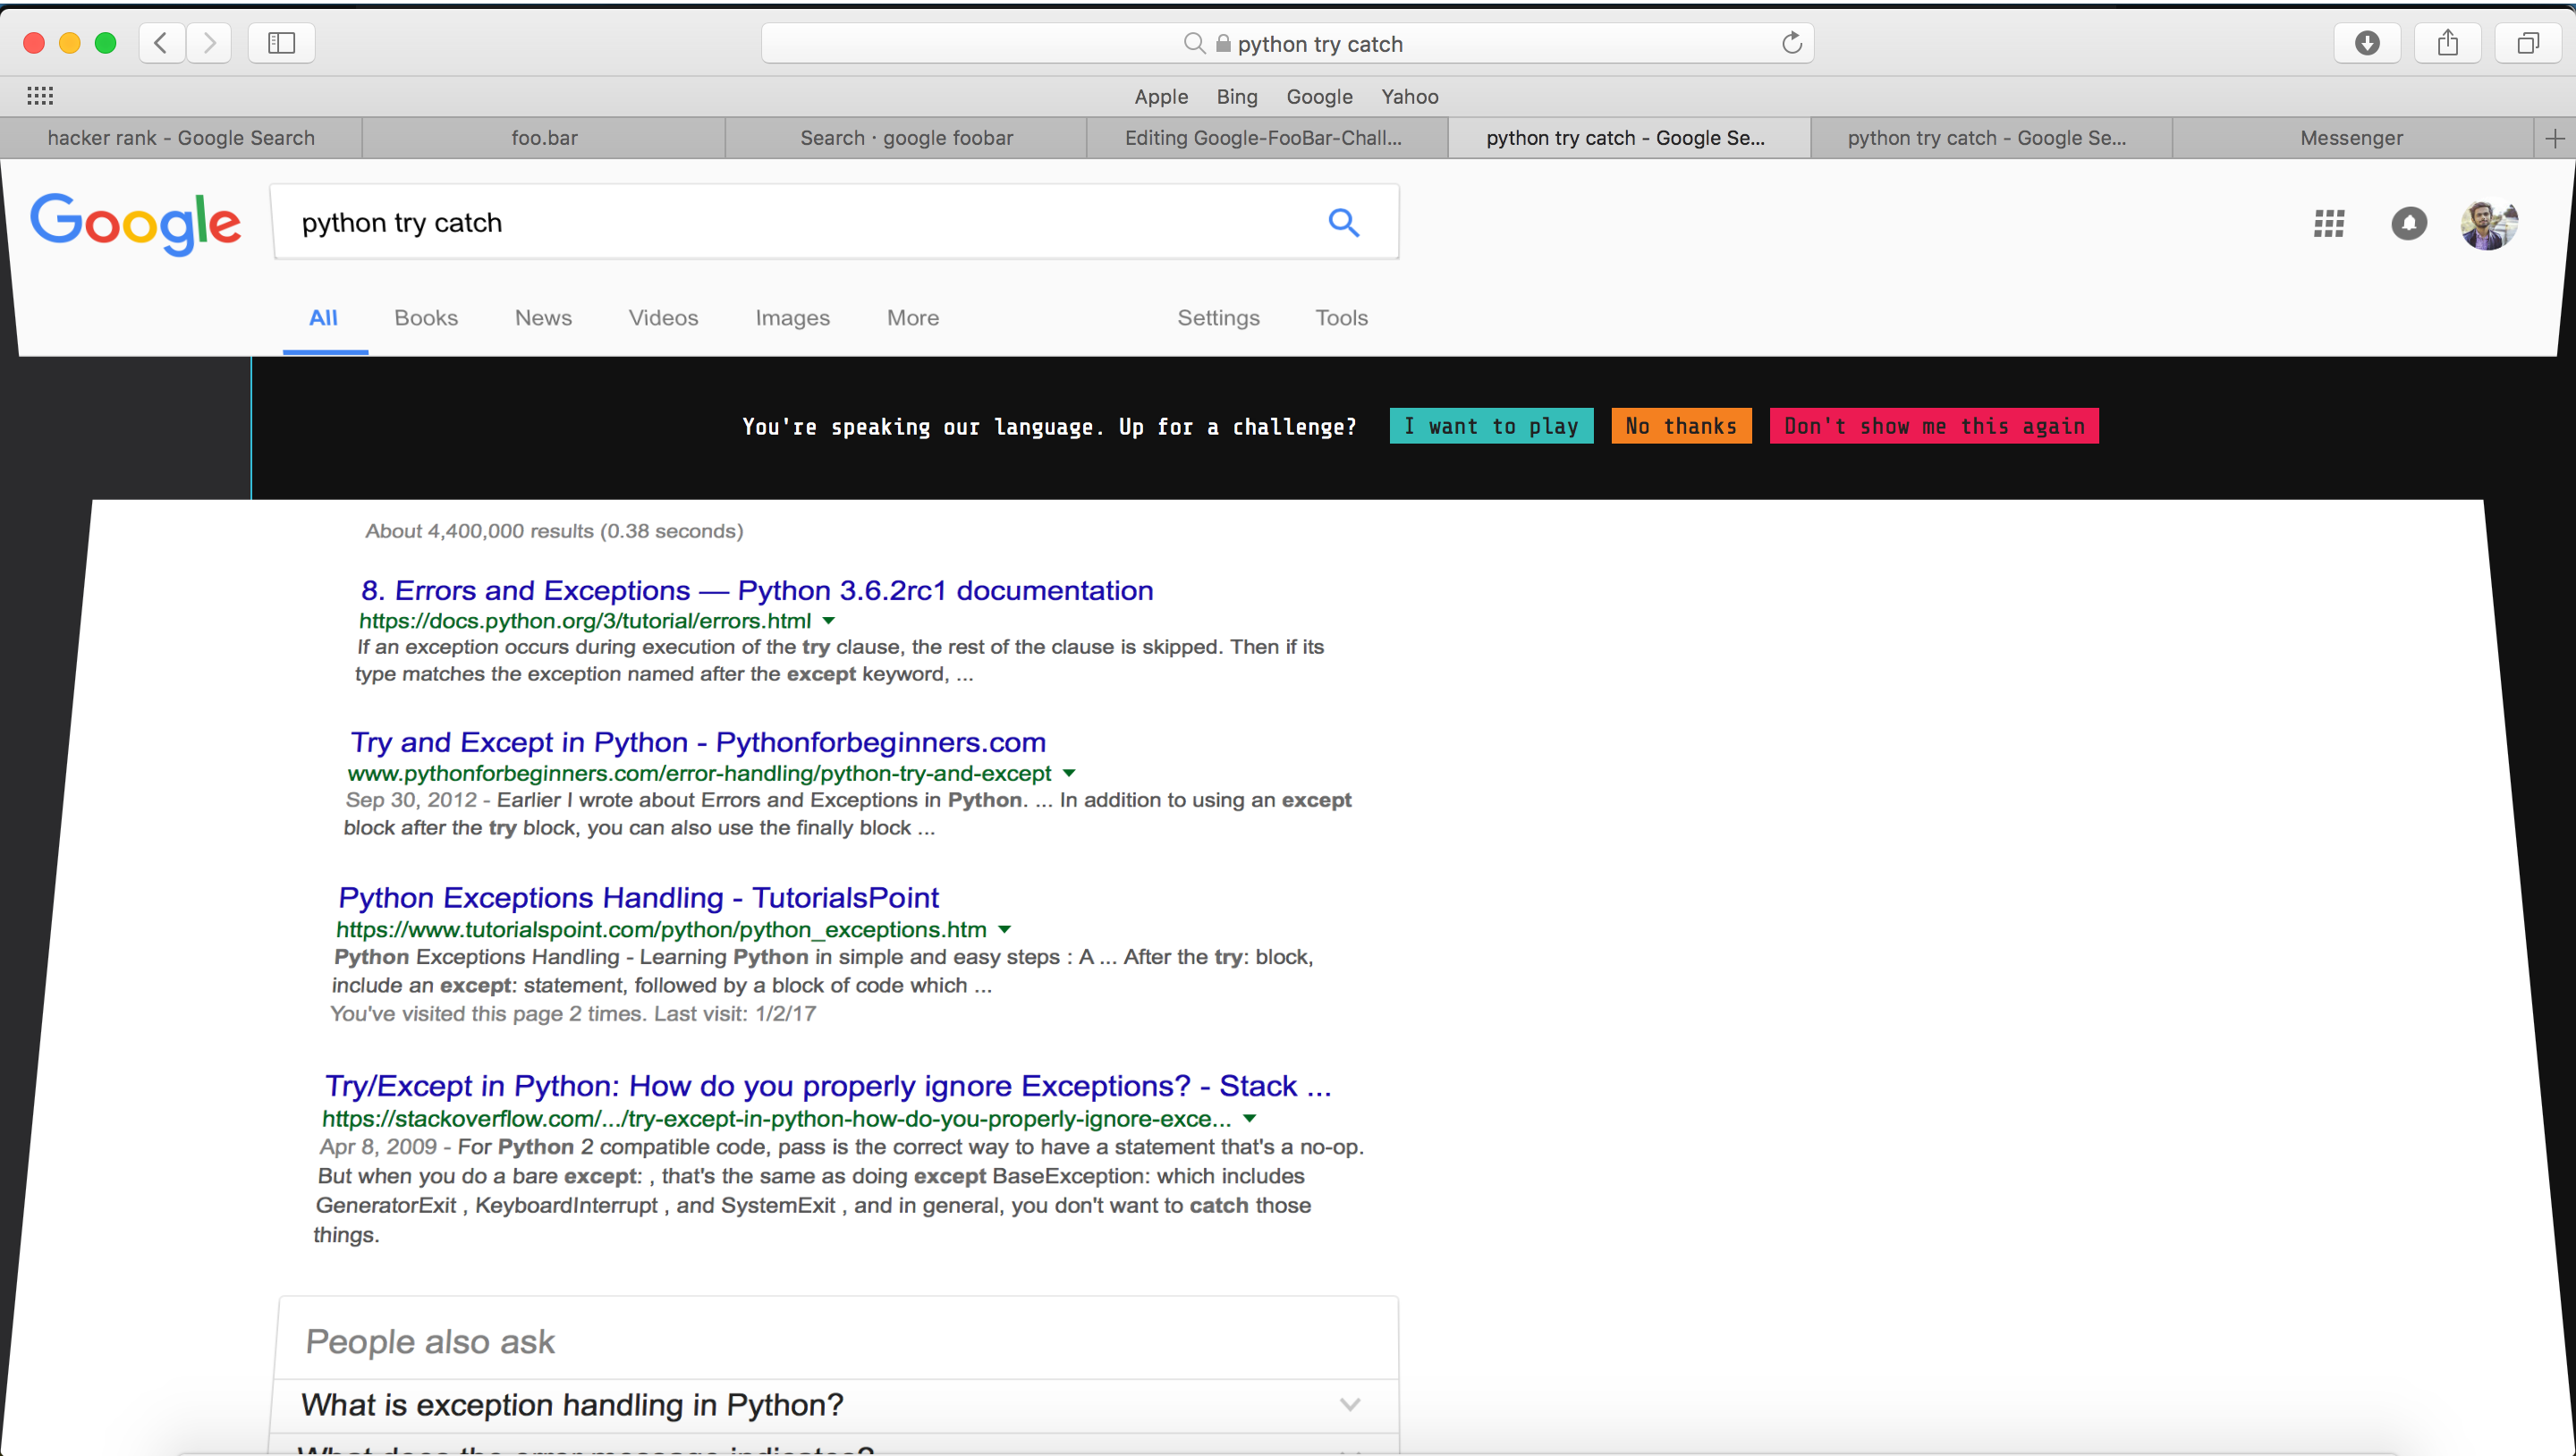Open the favorites grid icon in bookmarks bar
2576x1456 pixels.
coord(40,96)
